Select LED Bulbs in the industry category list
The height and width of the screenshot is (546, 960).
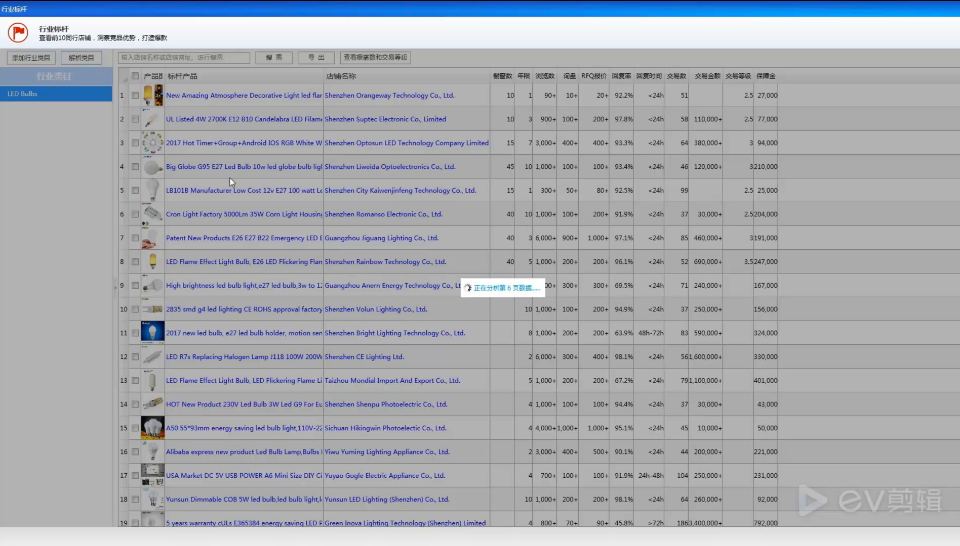click(x=56, y=94)
